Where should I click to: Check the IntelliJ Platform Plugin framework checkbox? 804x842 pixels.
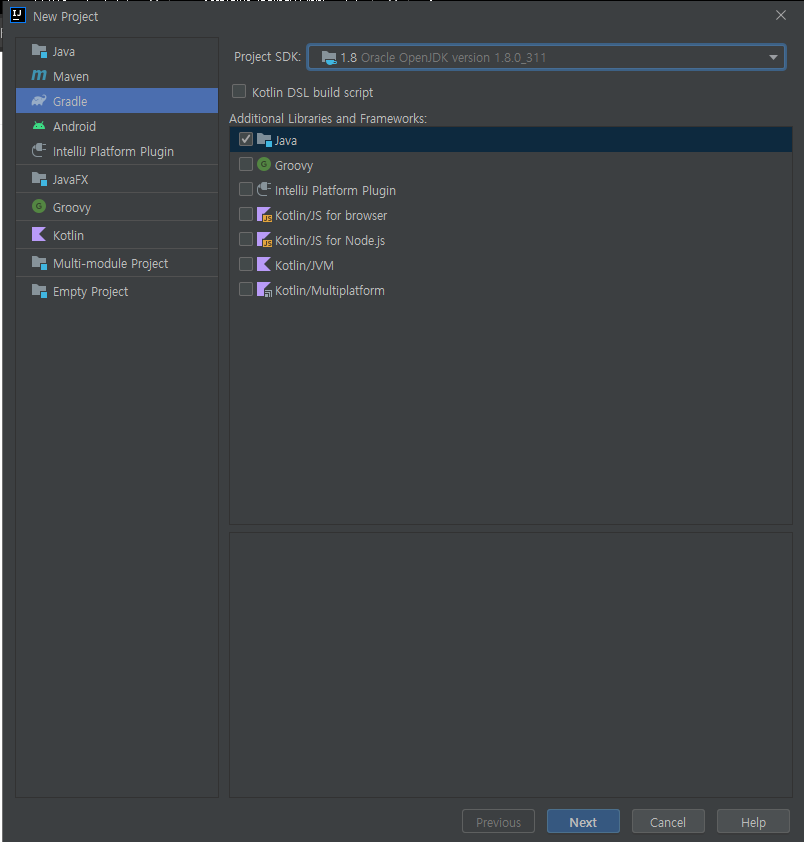[x=246, y=190]
